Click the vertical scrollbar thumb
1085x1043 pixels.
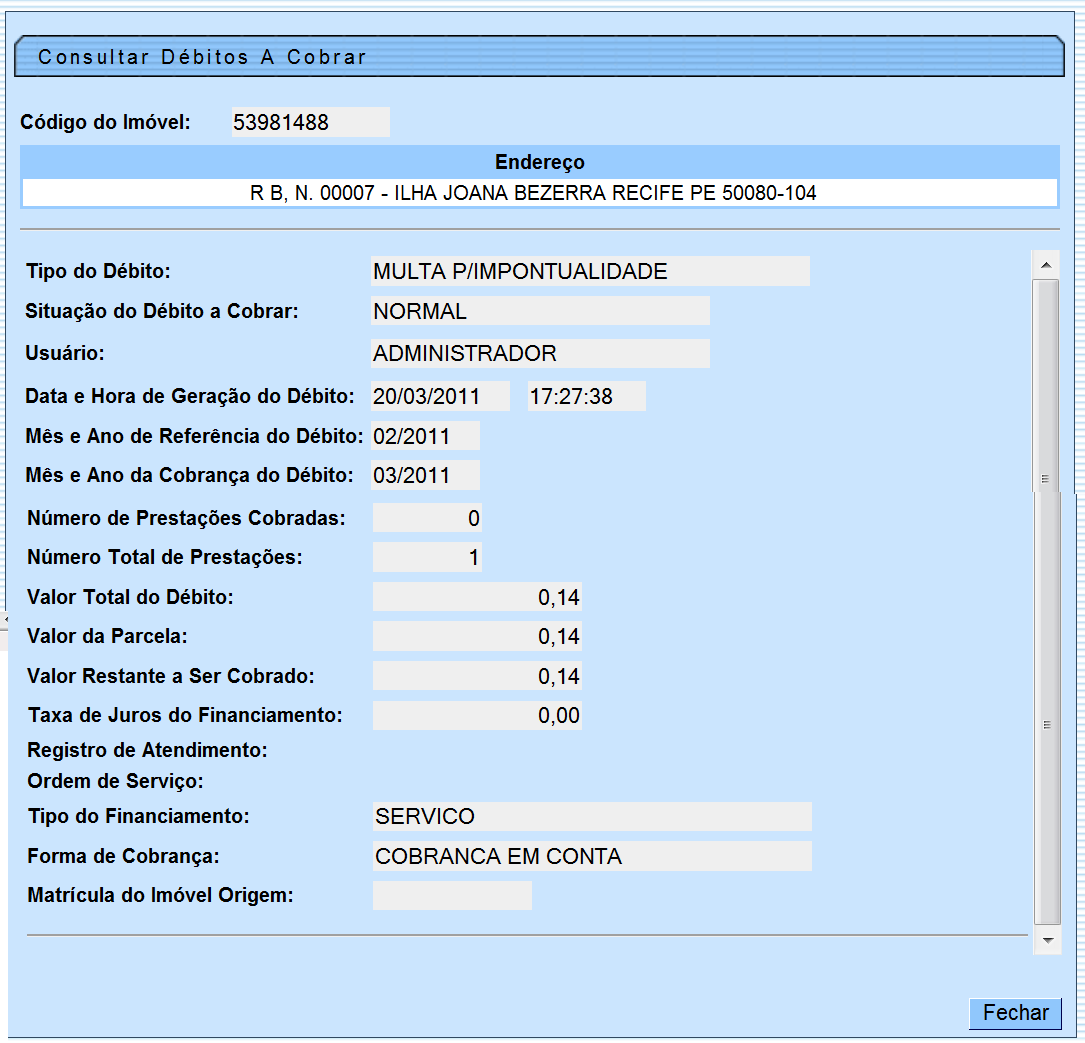(1046, 600)
